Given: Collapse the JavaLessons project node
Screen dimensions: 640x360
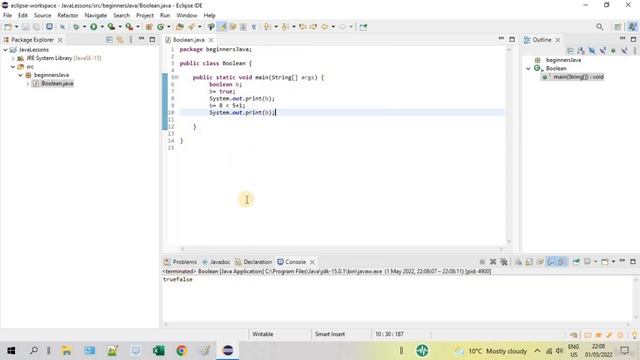Looking at the screenshot, I should tap(5, 50).
